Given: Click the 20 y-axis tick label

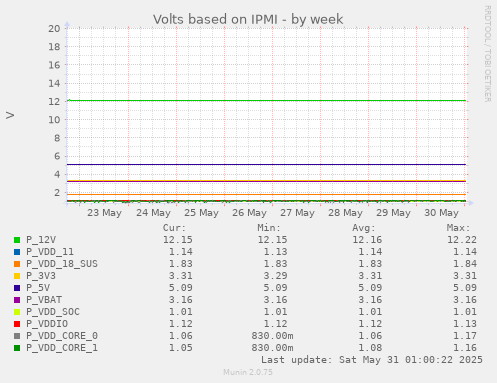Looking at the screenshot, I should click(x=54, y=29).
